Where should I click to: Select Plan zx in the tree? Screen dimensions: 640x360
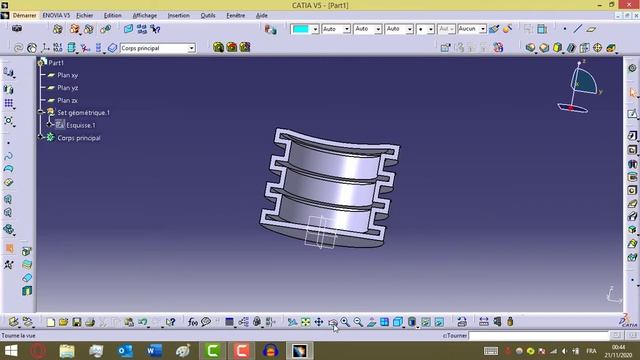67,100
